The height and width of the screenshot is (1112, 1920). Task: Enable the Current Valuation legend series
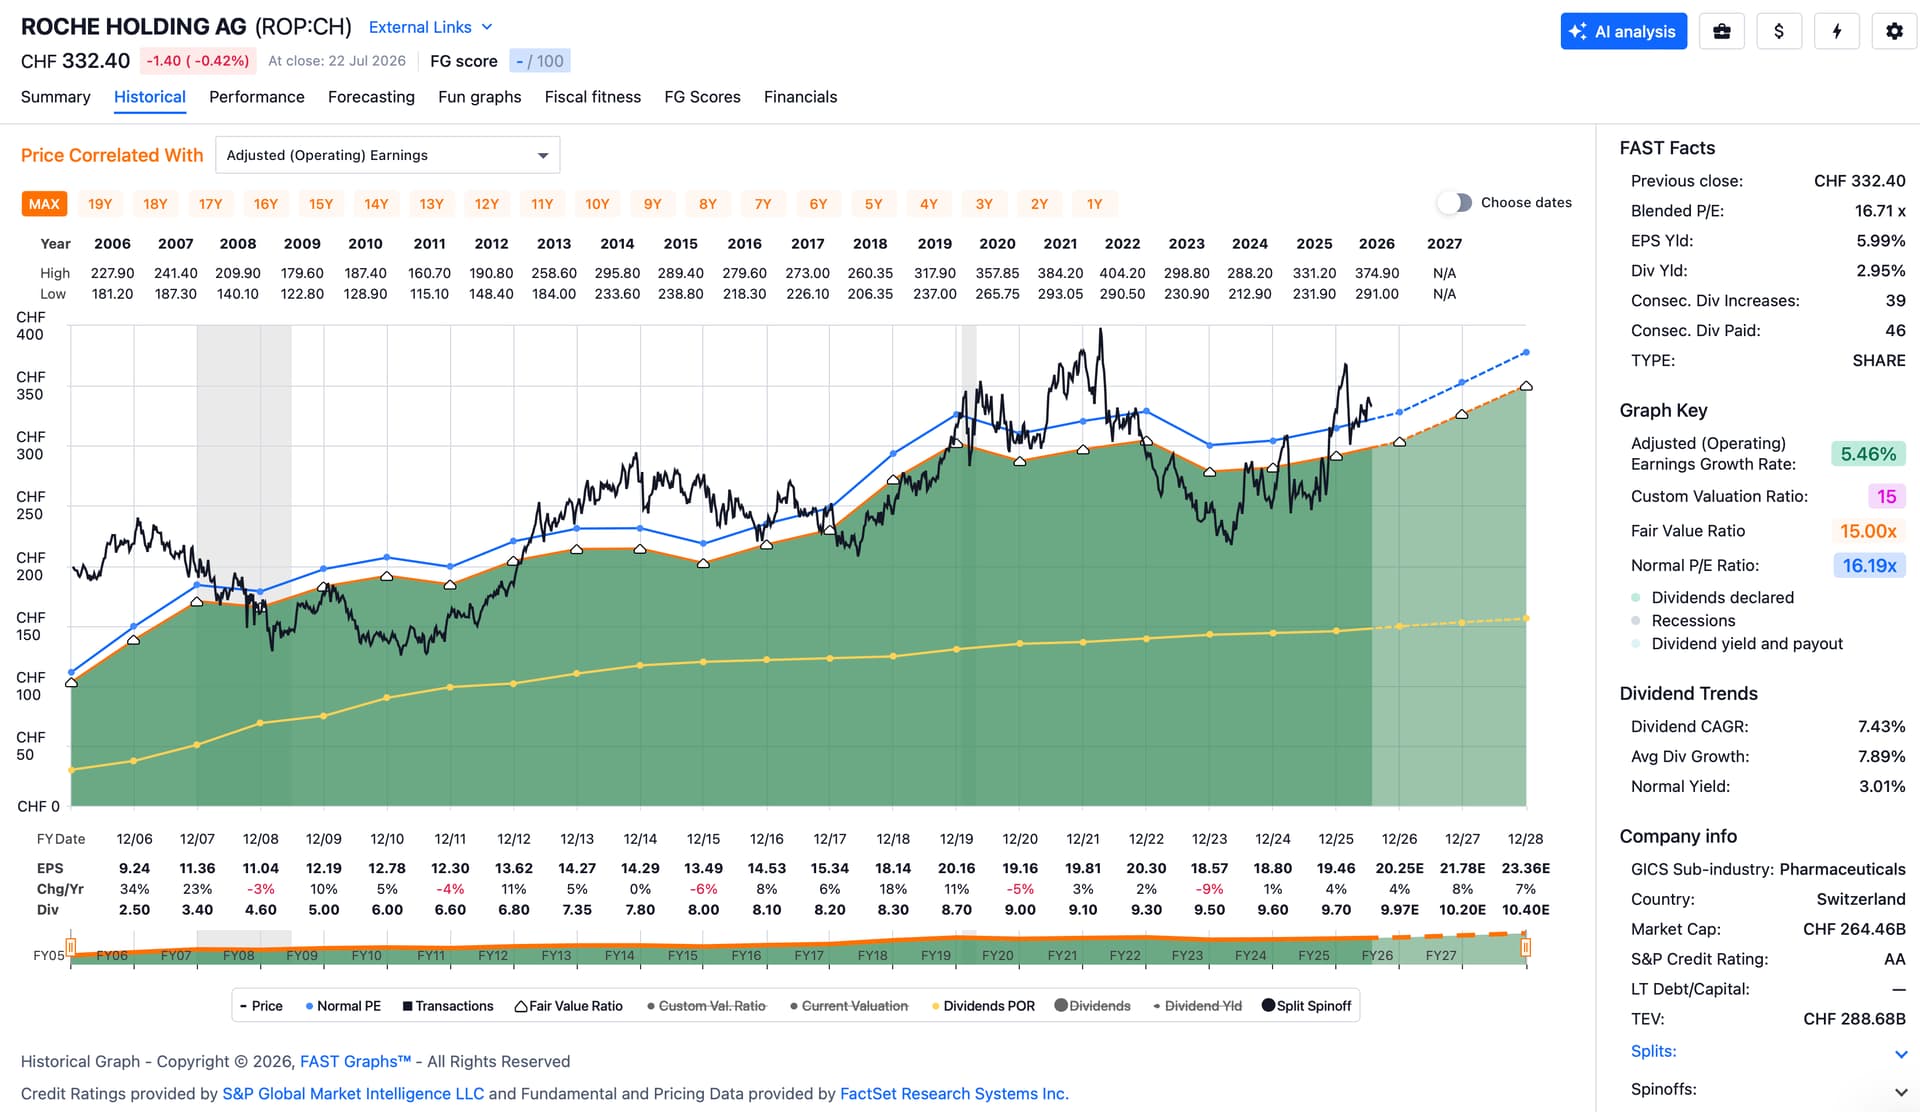tap(849, 1006)
